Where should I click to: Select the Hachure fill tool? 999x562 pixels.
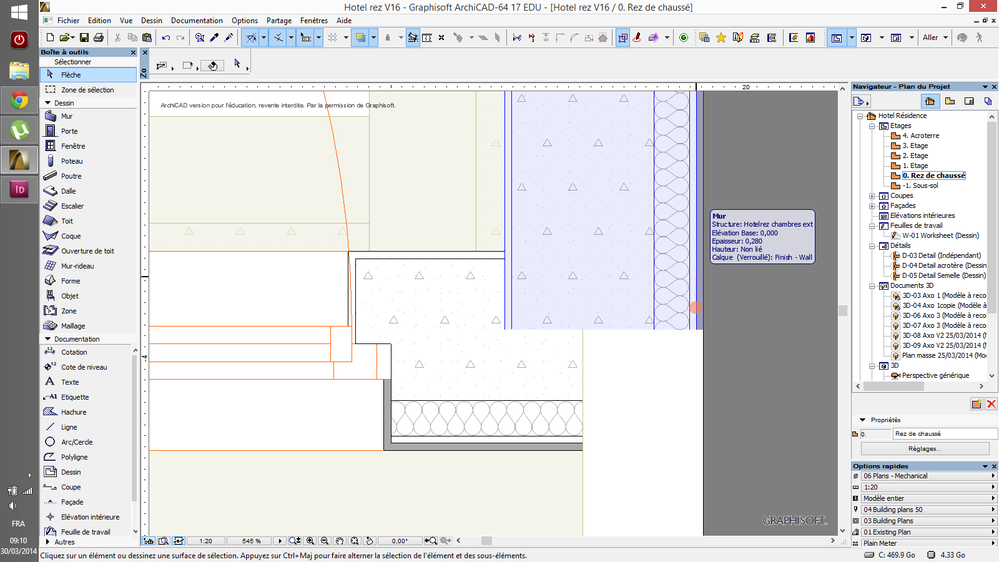pos(73,412)
